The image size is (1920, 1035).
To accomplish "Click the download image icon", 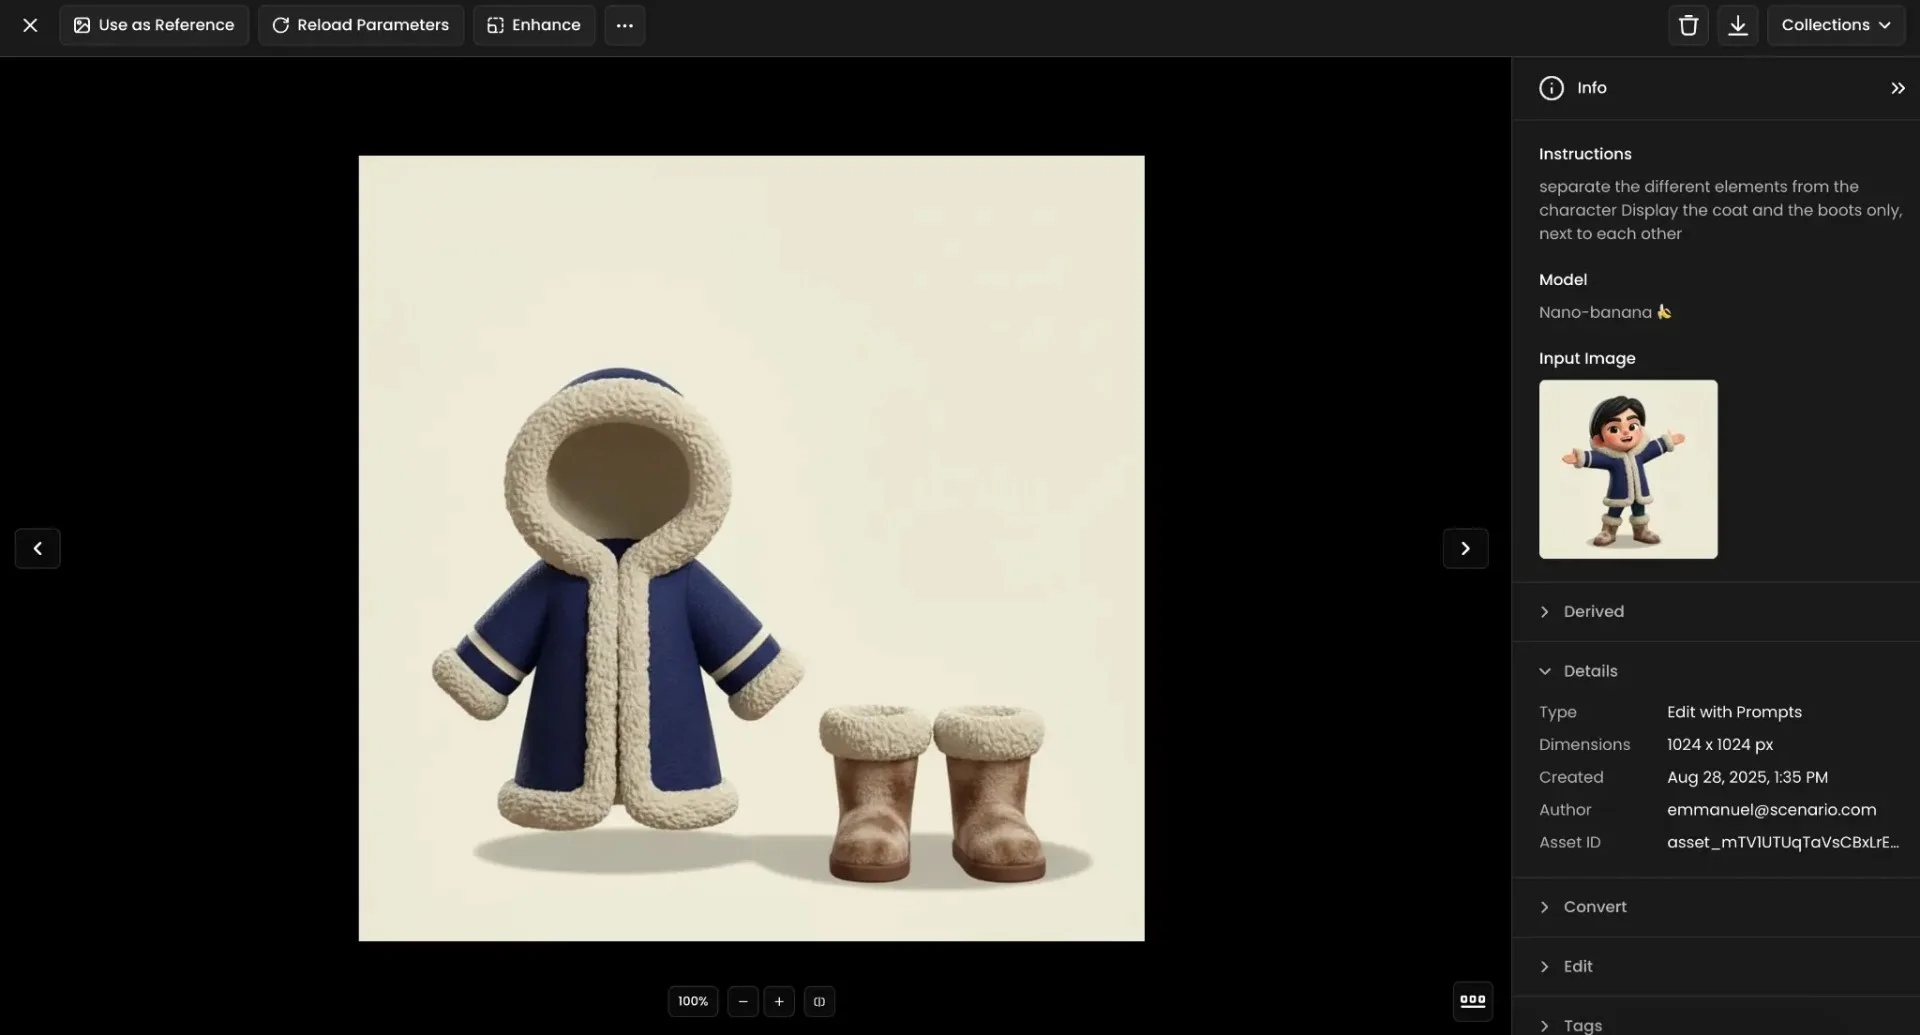I will [1738, 25].
